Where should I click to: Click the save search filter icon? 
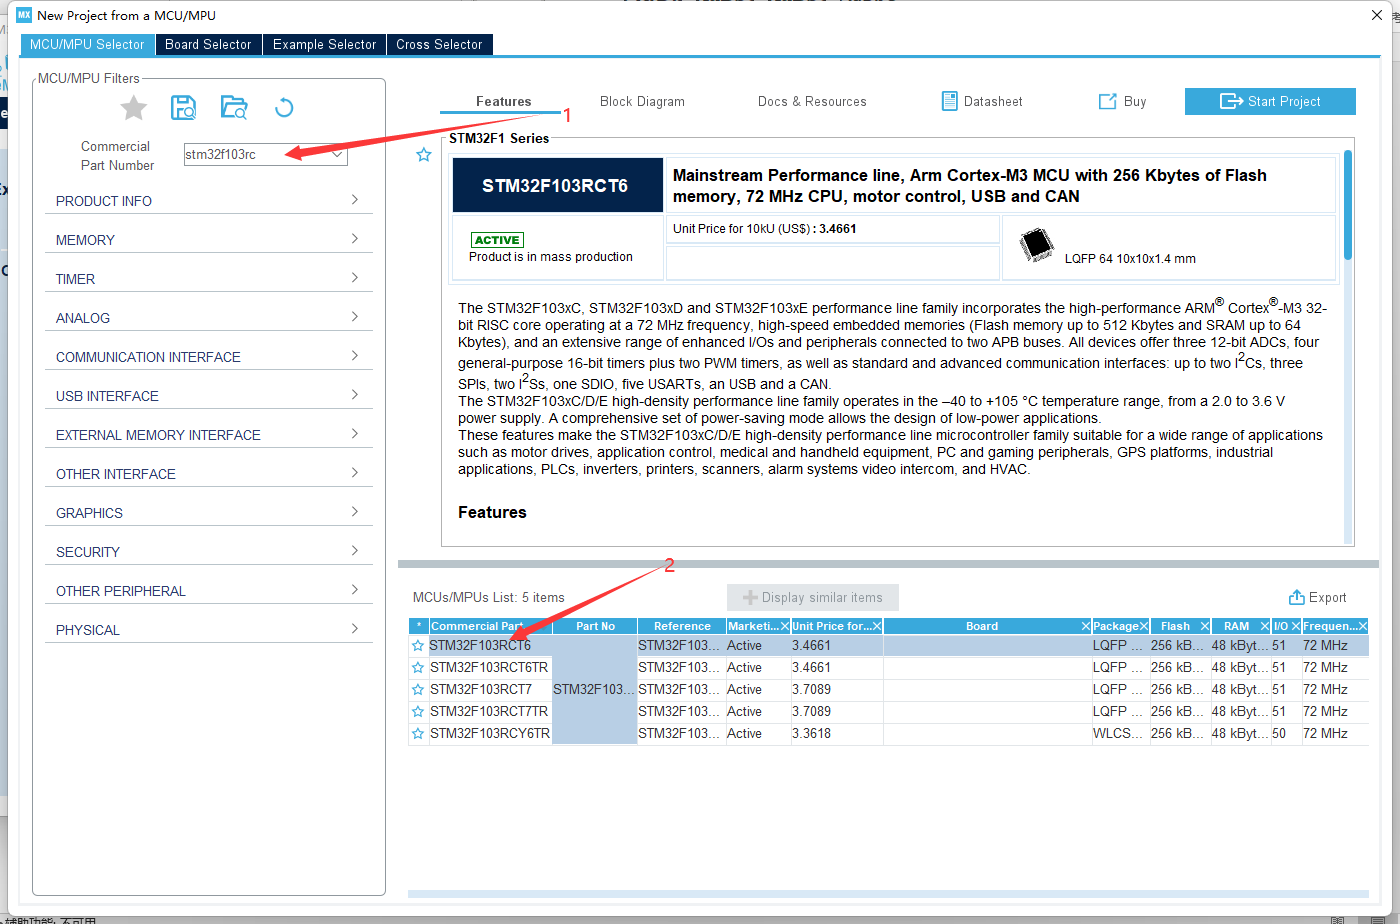184,108
